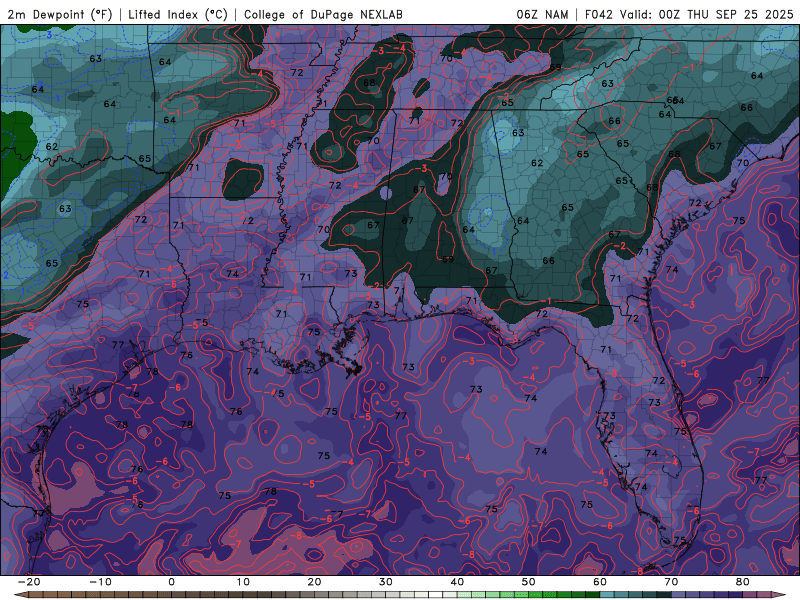Click the 70 tick label on the color scale
Viewport: 800px width, 600px height.
671,582
